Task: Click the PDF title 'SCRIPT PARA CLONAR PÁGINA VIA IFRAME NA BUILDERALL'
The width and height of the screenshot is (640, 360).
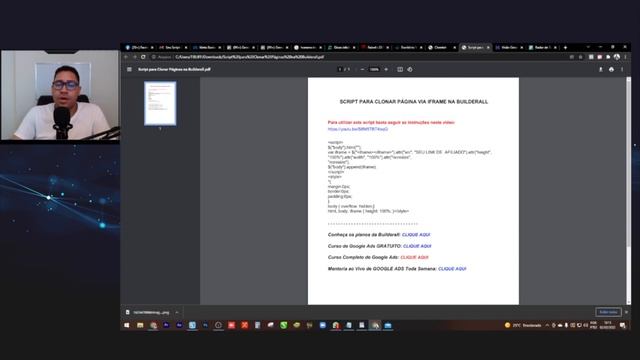Action: coord(413,102)
